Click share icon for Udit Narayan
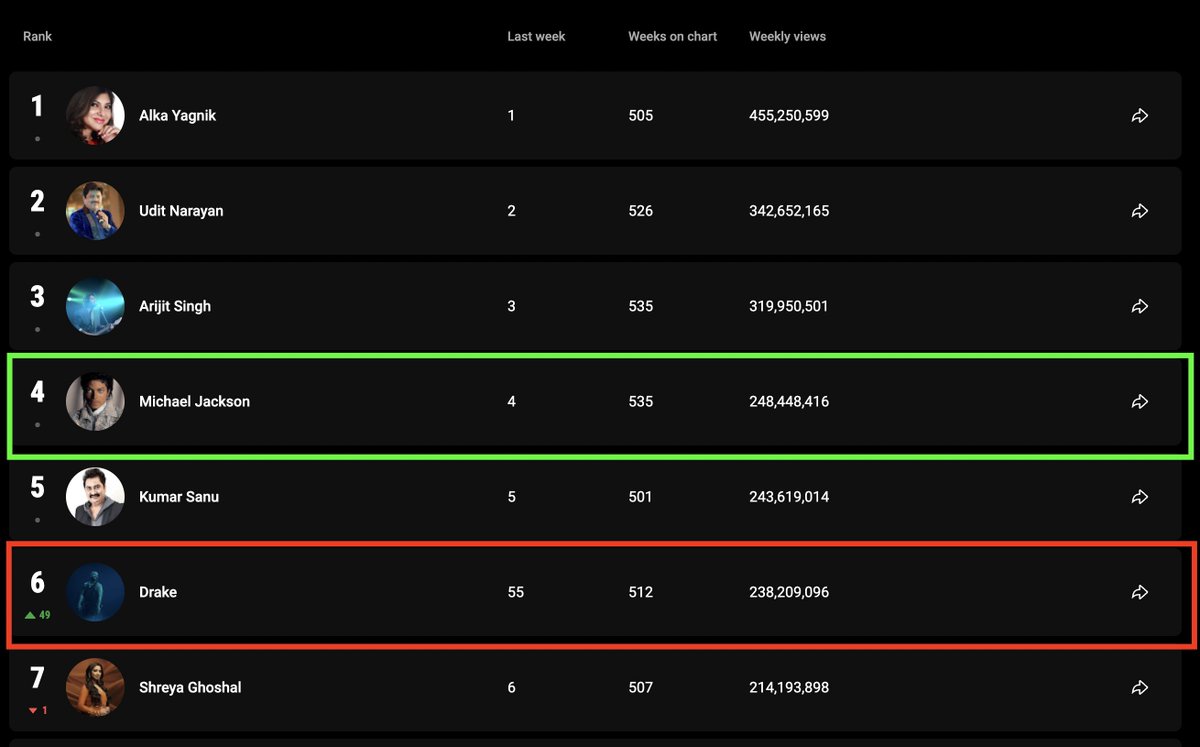The image size is (1200, 747). click(x=1139, y=211)
